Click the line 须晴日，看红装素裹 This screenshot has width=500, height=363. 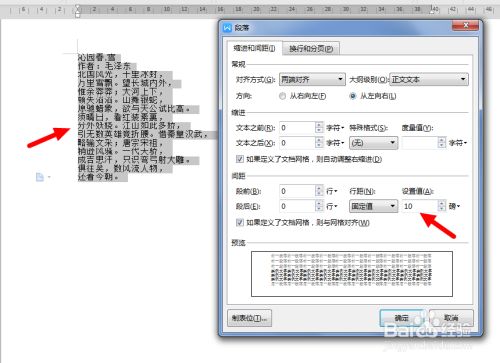pyautogui.click(x=120, y=117)
